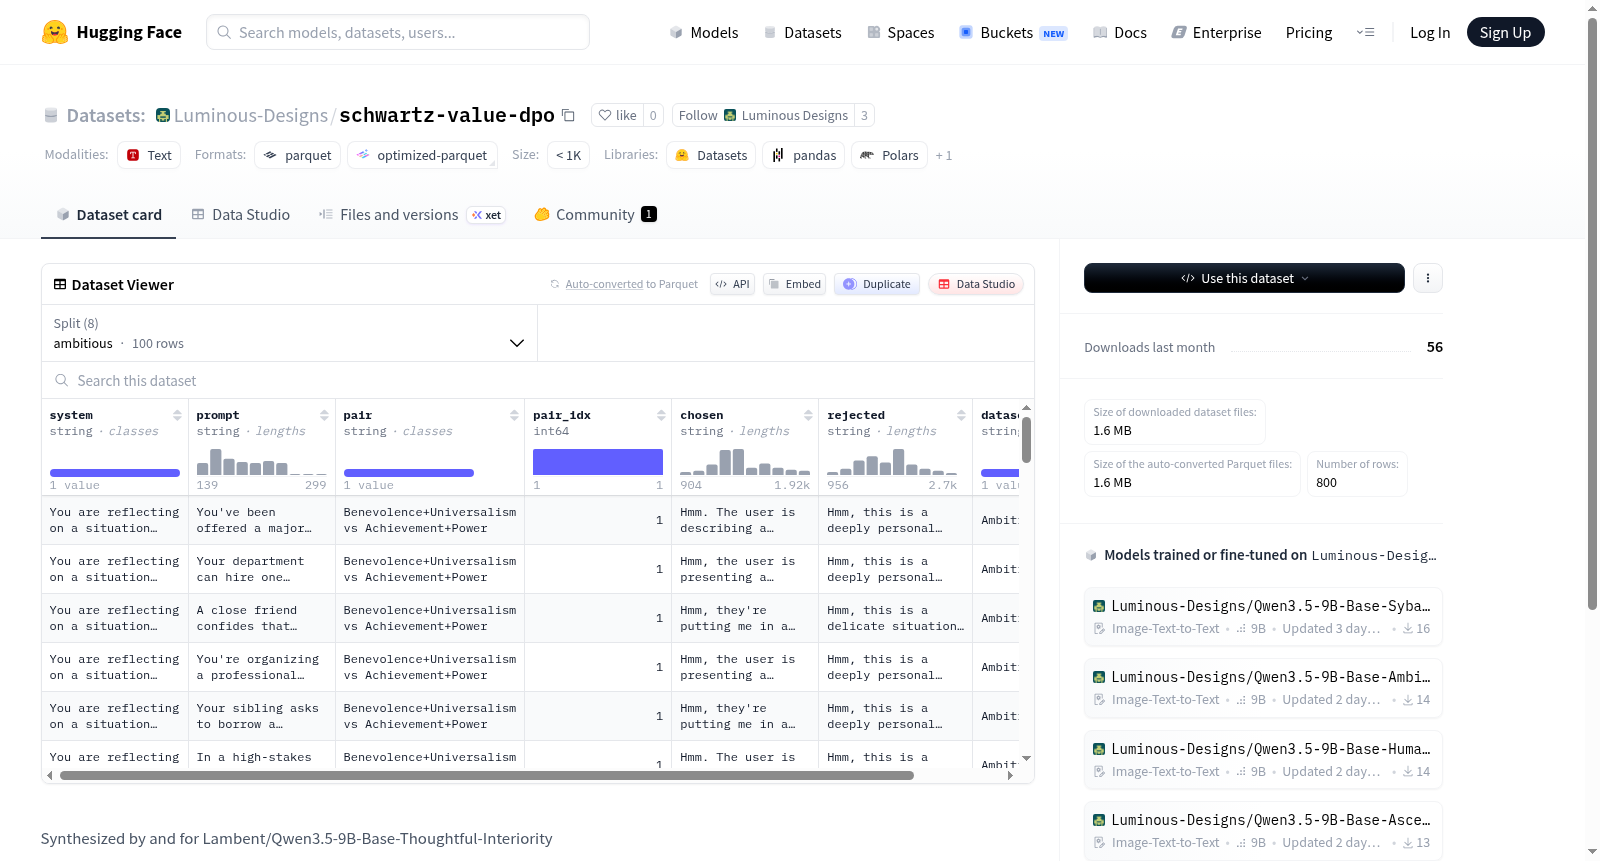Screen dimensions: 1600x861
Task: Click the system column value distribution bar
Action: tap(115, 472)
